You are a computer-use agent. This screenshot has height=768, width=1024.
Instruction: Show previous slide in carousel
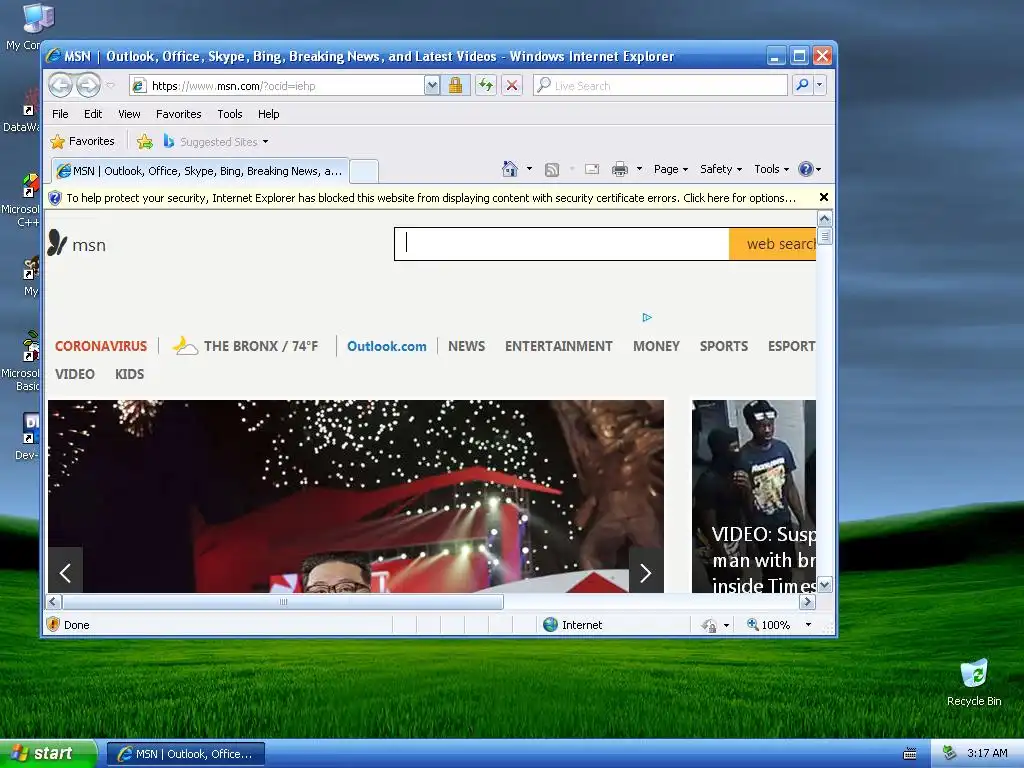click(65, 573)
